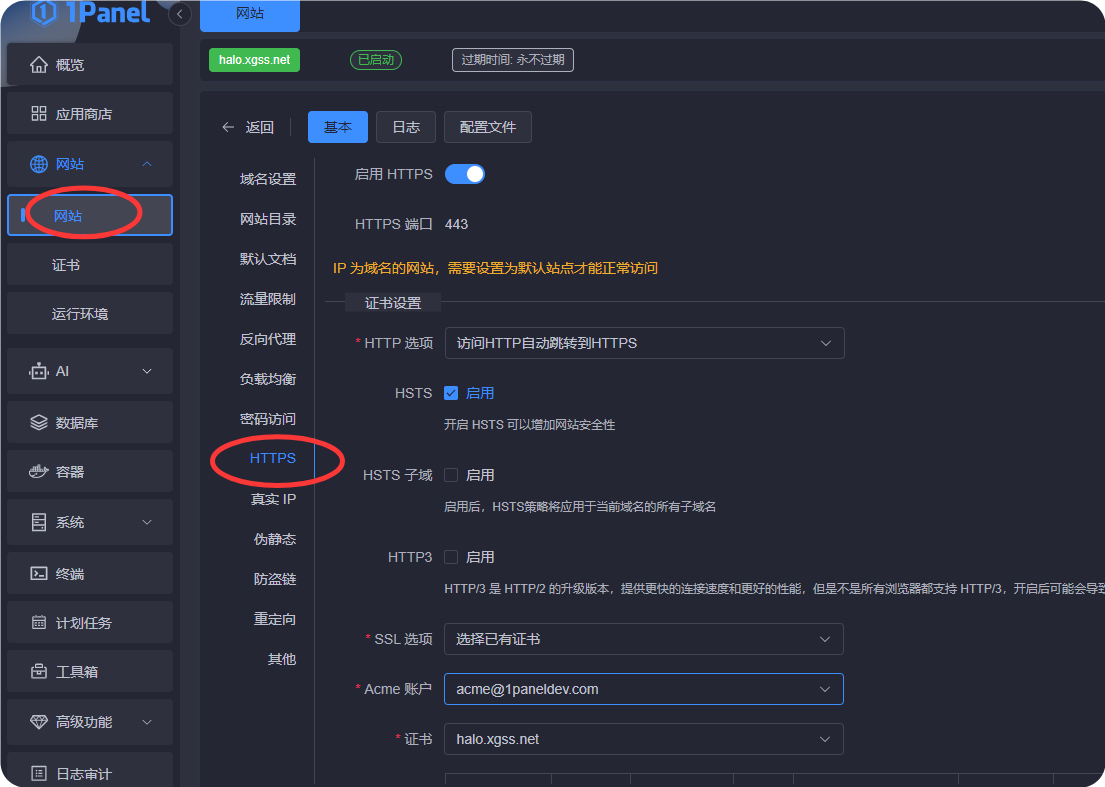The image size is (1105, 787).
Task: Open 日志审计 log audit
Action: 89,770
